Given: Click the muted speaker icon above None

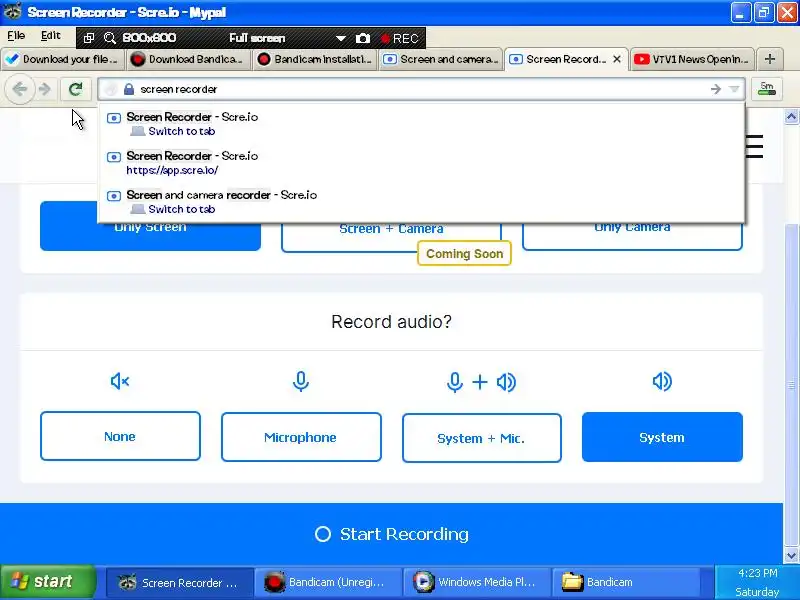Looking at the screenshot, I should [x=120, y=381].
